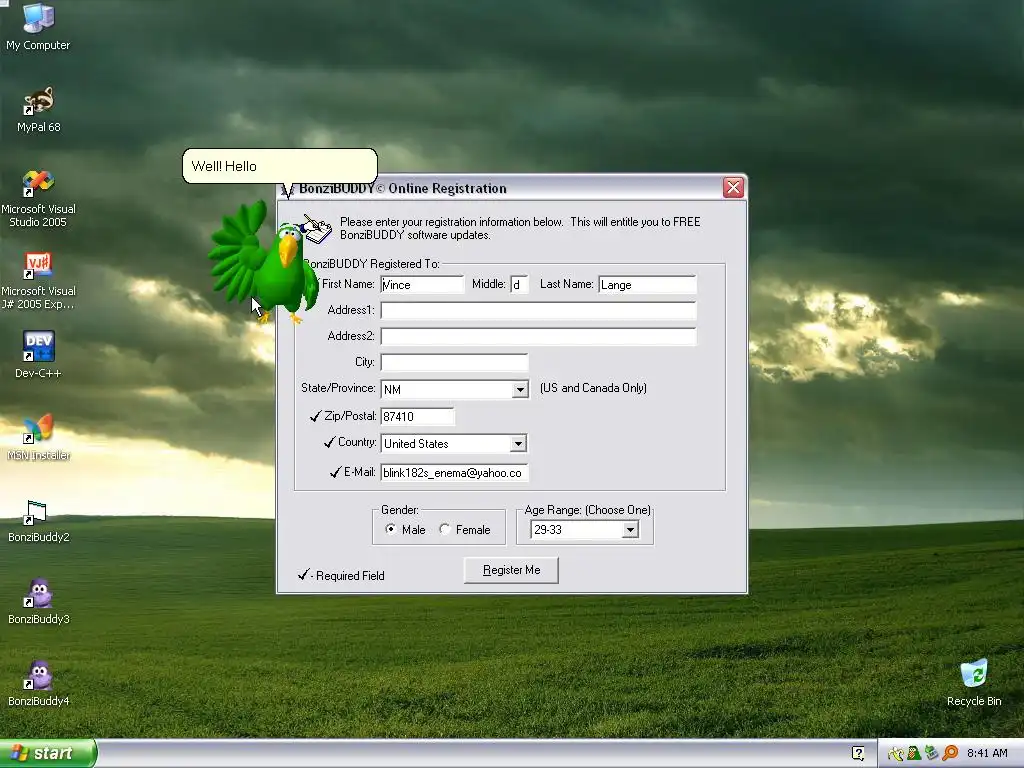
Task: Click the 'Well! Hello' speech balloon
Action: [280, 166]
